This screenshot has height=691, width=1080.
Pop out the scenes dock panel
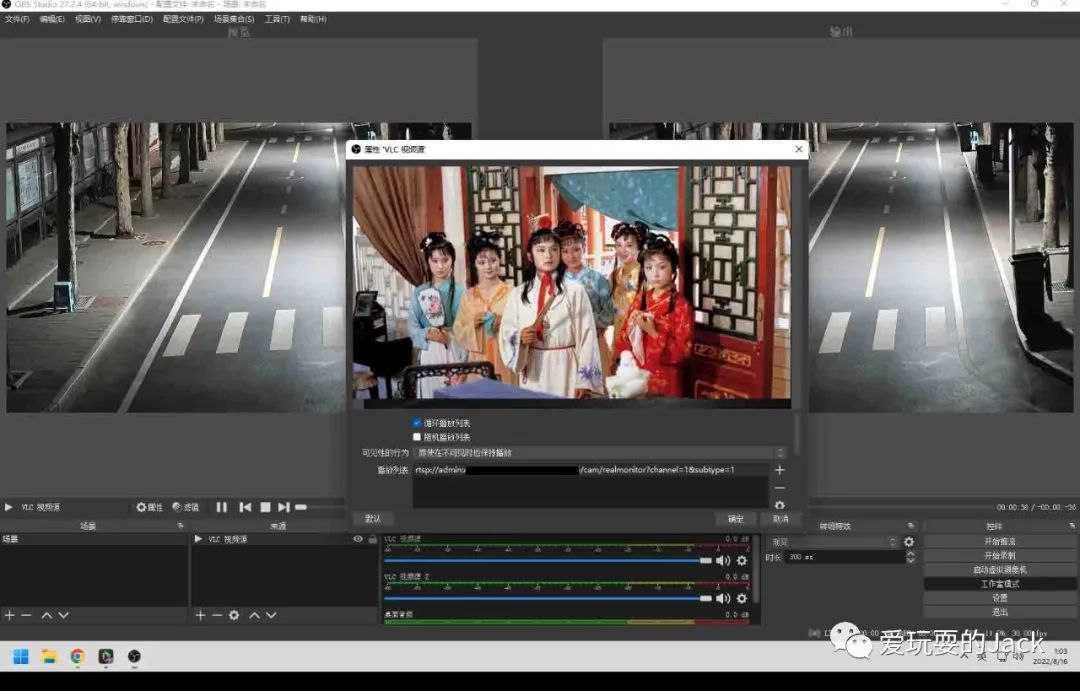(x=180, y=526)
